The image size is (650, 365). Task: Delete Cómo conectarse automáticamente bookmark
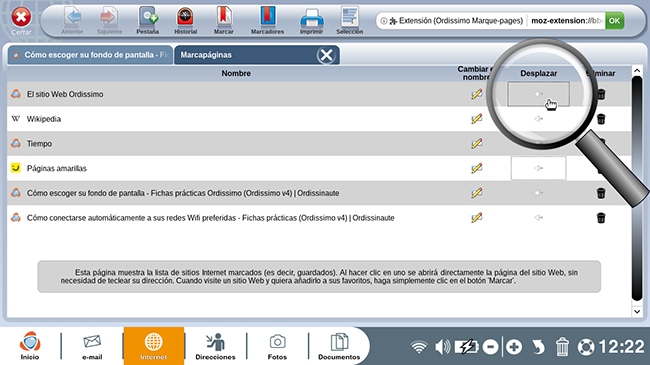coord(601,218)
